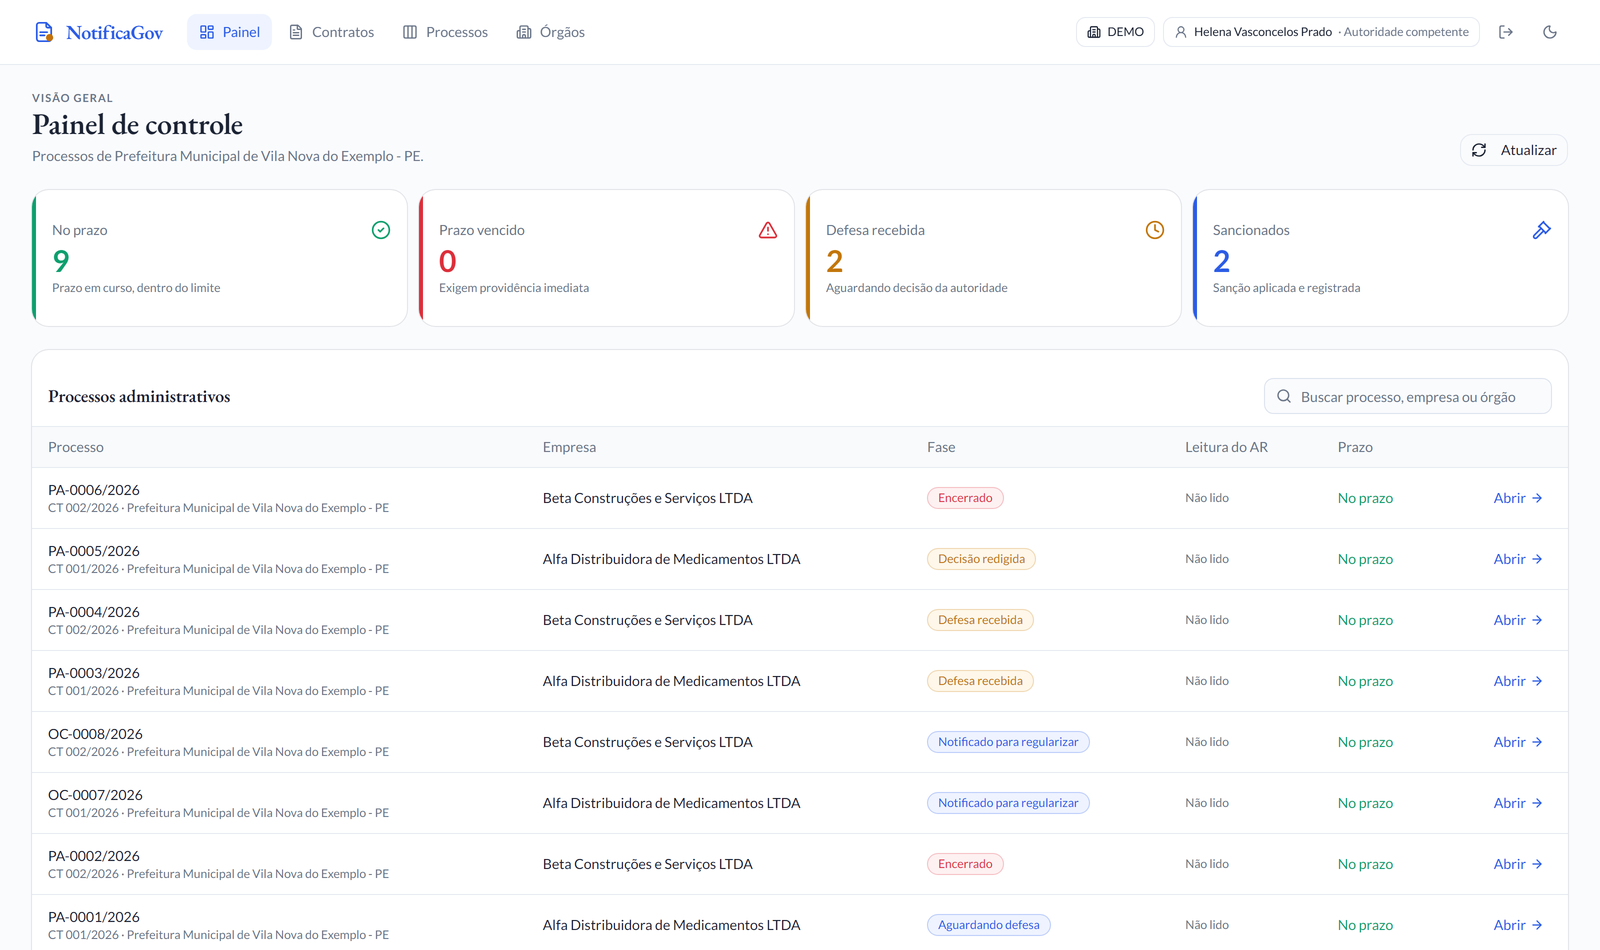The image size is (1600, 950).
Task: Click the Empresa column header
Action: coord(569,447)
